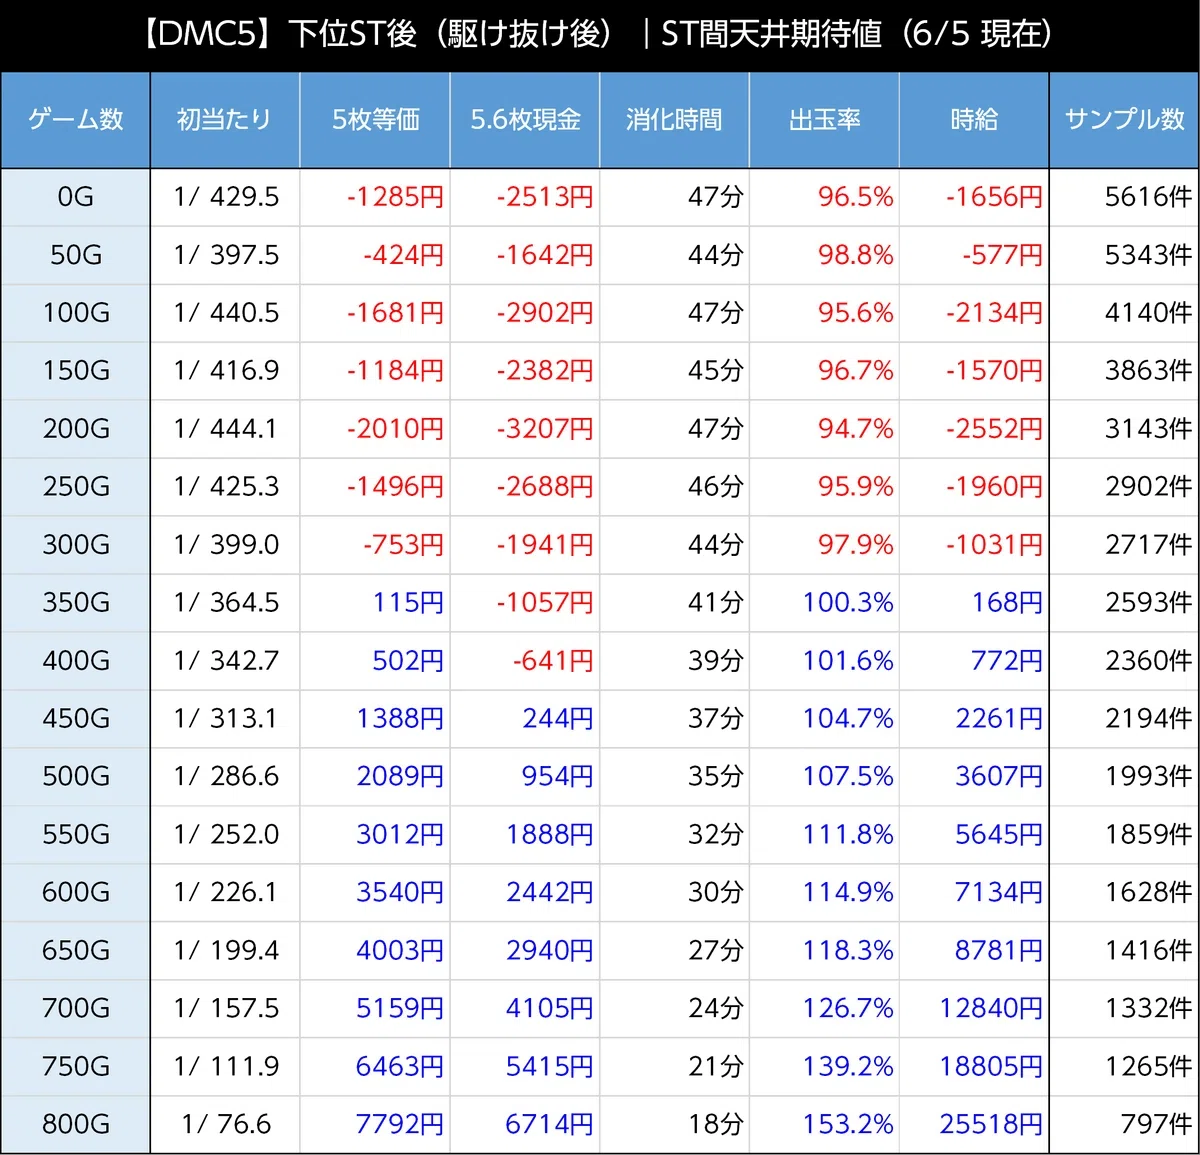Click the -1285円 value

pos(395,197)
